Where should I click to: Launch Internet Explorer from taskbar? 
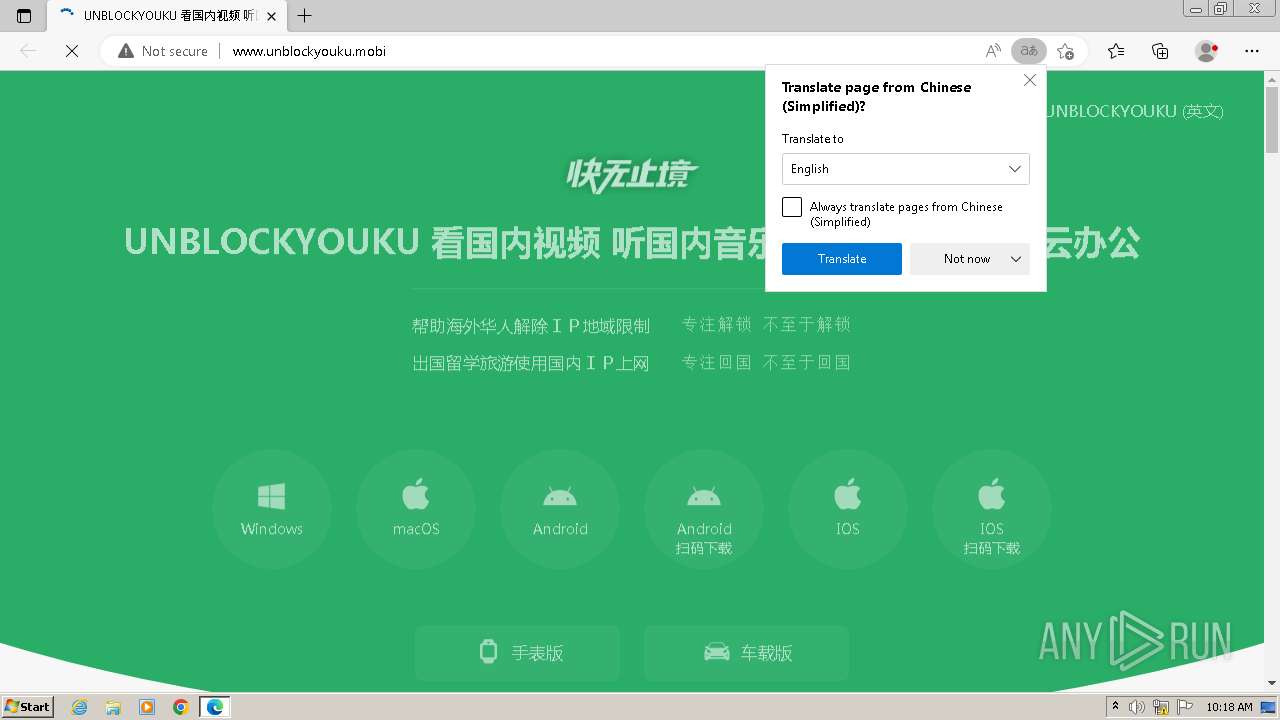79,707
